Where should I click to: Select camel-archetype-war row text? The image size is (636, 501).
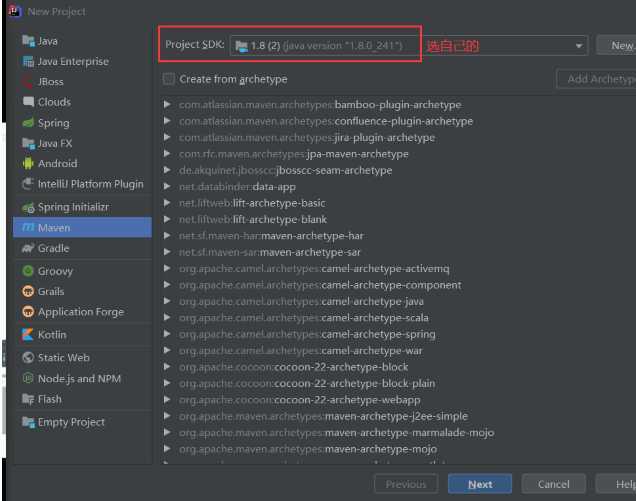301,350
